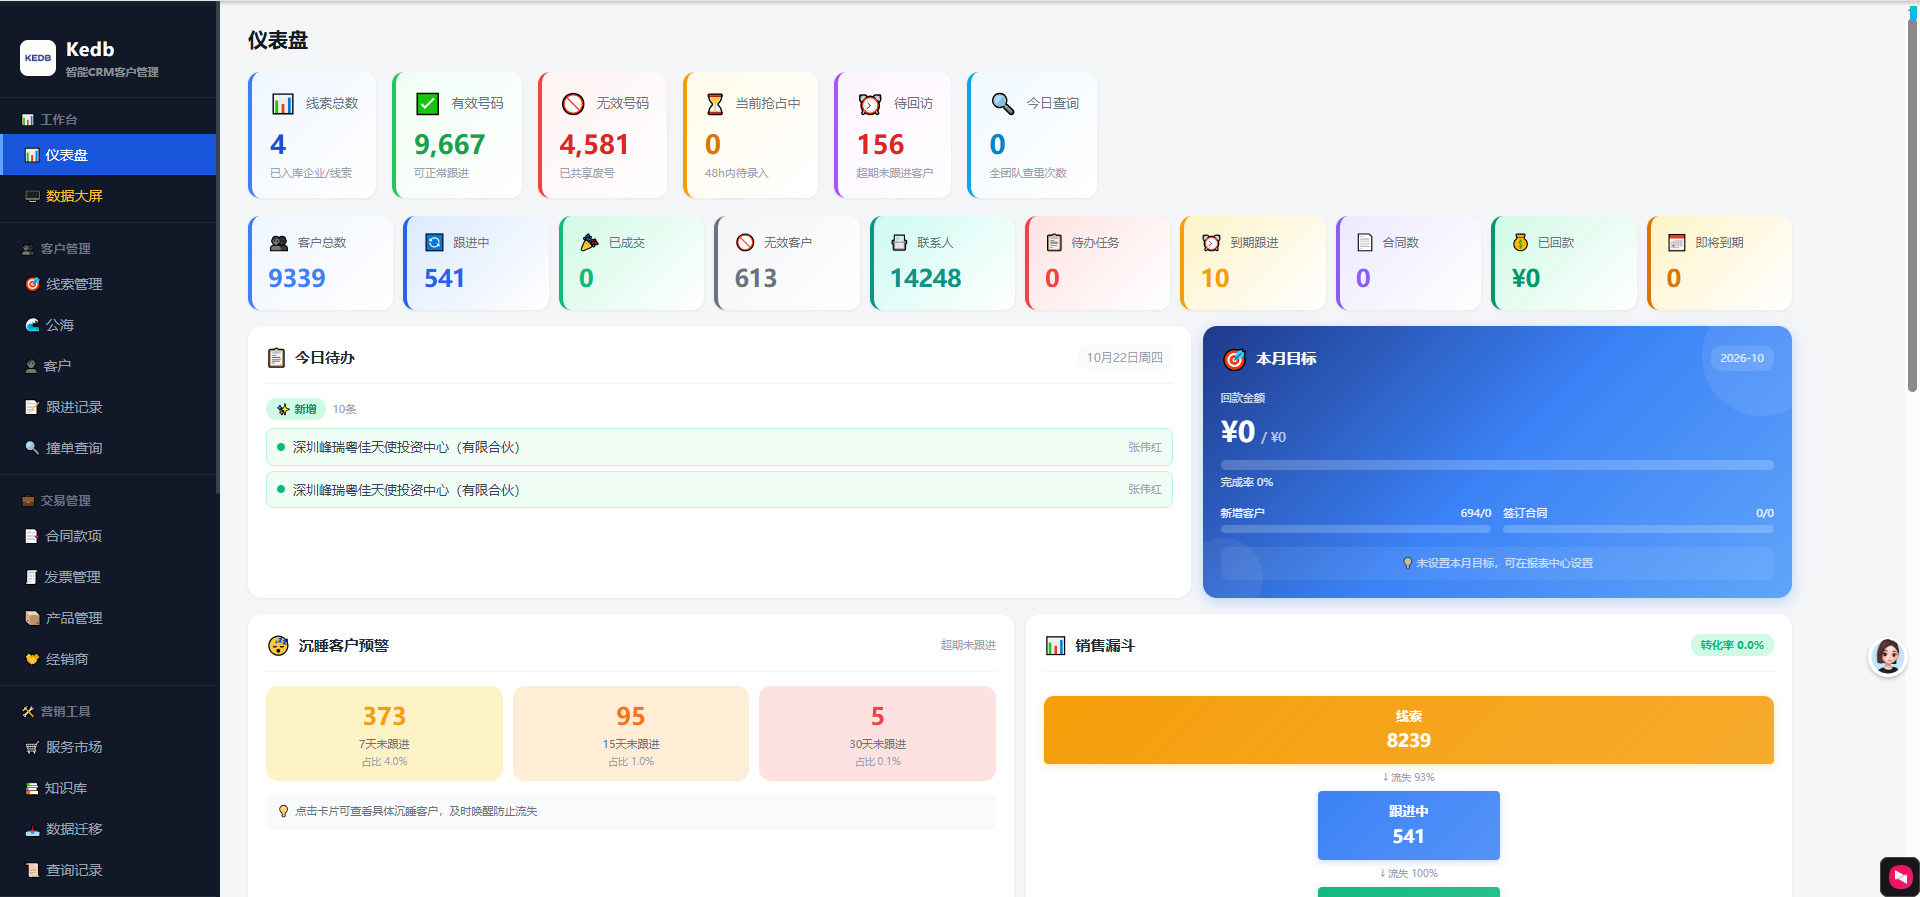Open 撞单查询 in the sidebar
This screenshot has height=897, width=1920.
click(x=108, y=448)
